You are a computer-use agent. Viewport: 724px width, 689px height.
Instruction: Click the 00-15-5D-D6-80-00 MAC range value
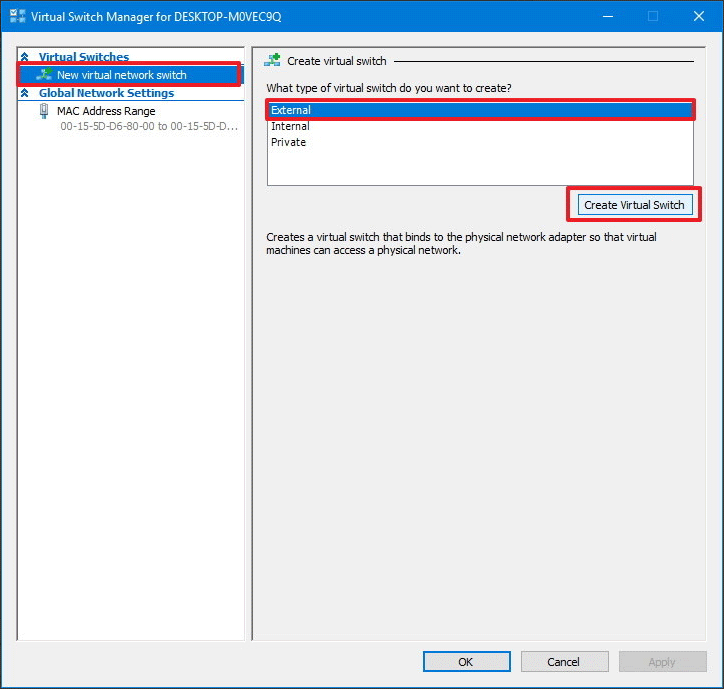click(149, 126)
